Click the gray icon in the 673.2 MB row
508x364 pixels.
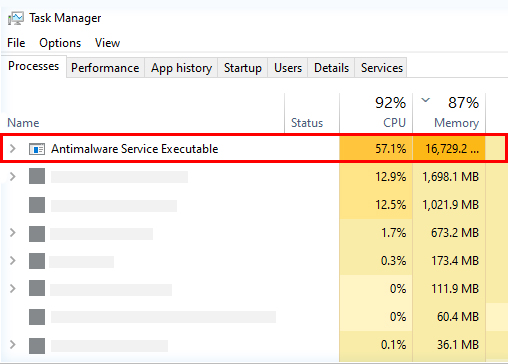coord(37,234)
